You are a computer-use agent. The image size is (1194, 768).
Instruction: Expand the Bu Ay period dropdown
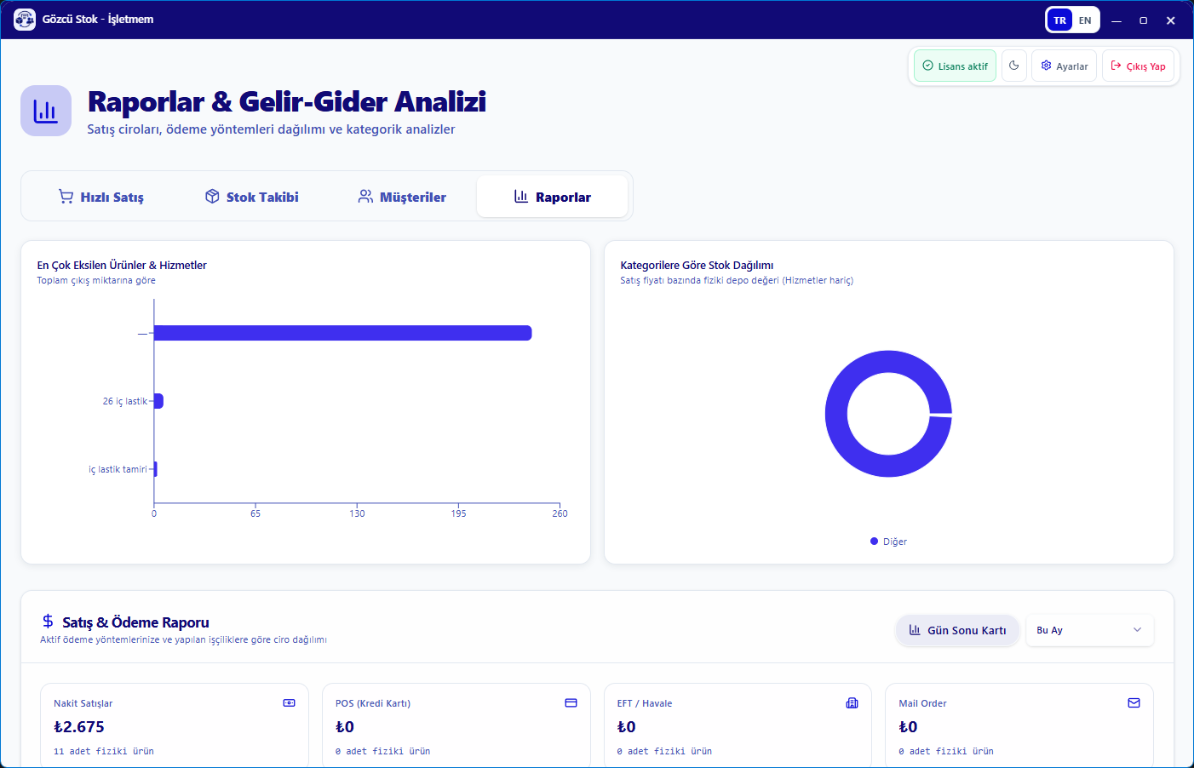[1089, 630]
